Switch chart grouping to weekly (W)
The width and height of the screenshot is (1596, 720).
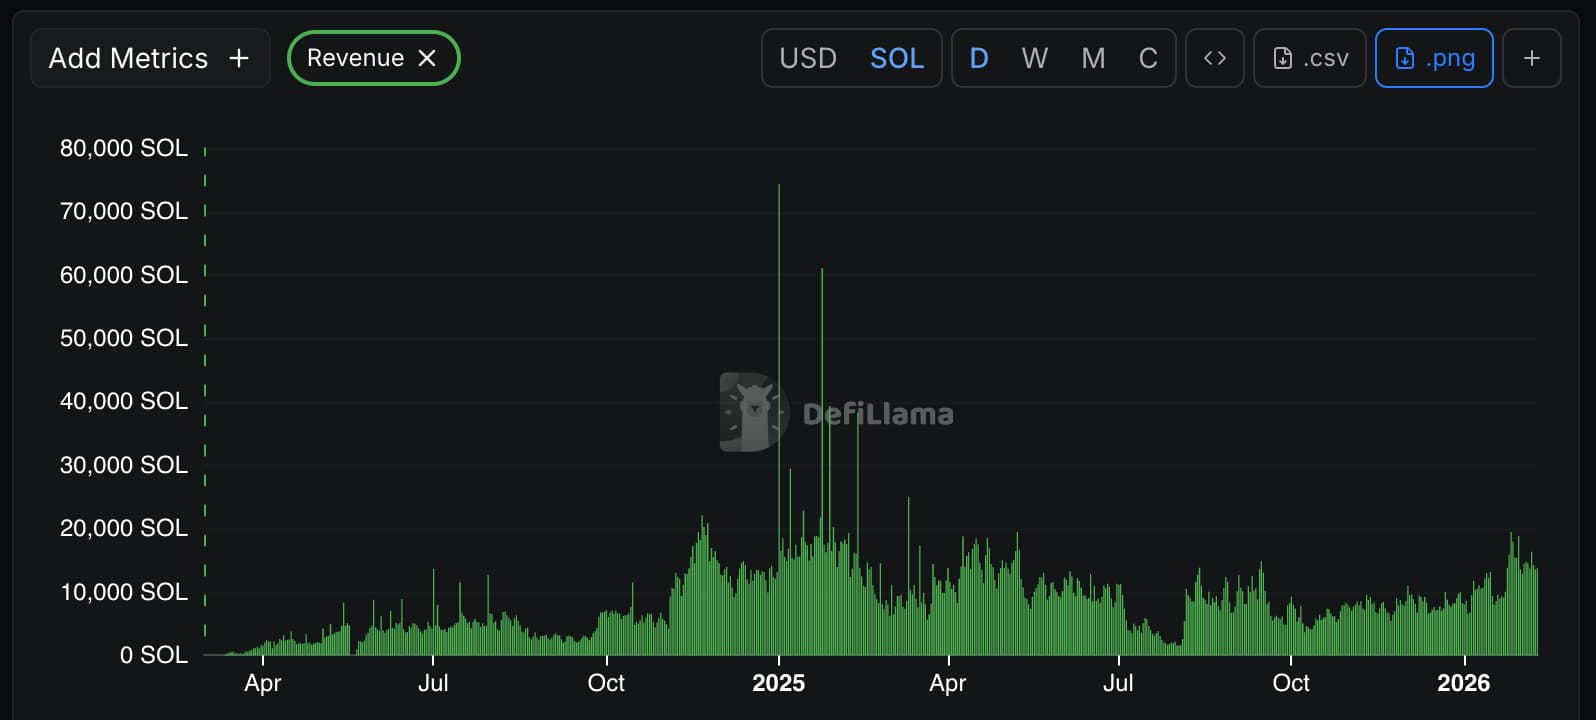1035,58
